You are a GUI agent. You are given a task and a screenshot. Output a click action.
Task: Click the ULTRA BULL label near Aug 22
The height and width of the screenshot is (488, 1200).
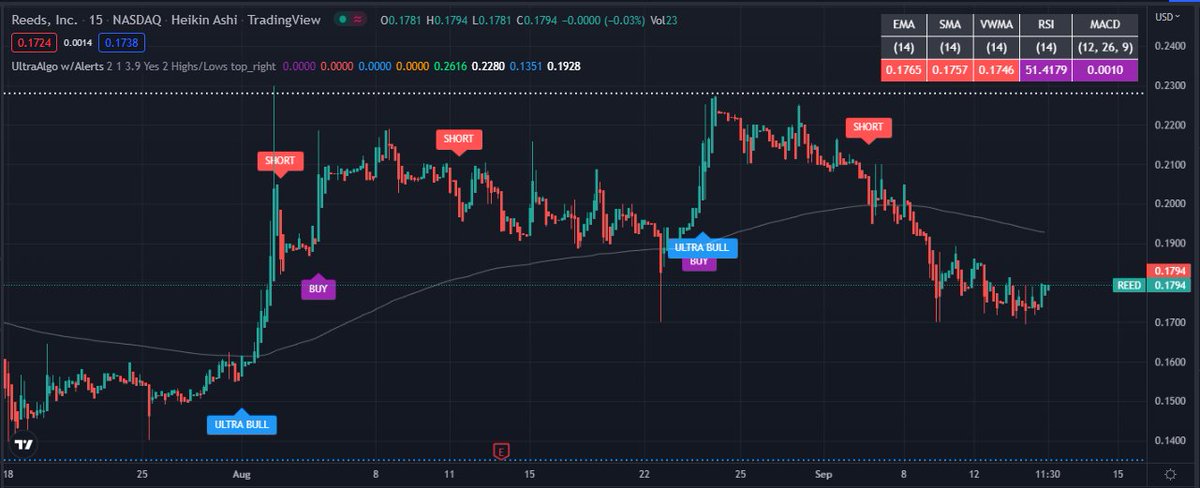(702, 247)
